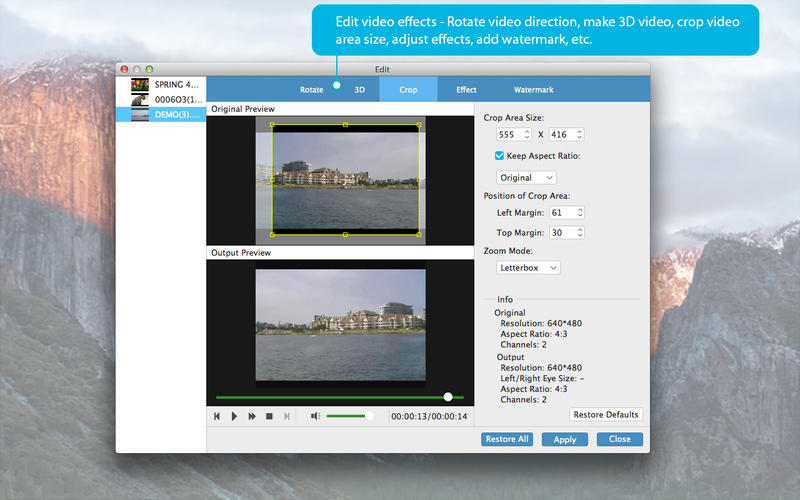
Task: Toggle the Keep Aspect Ratio checkbox
Action: tap(500, 156)
